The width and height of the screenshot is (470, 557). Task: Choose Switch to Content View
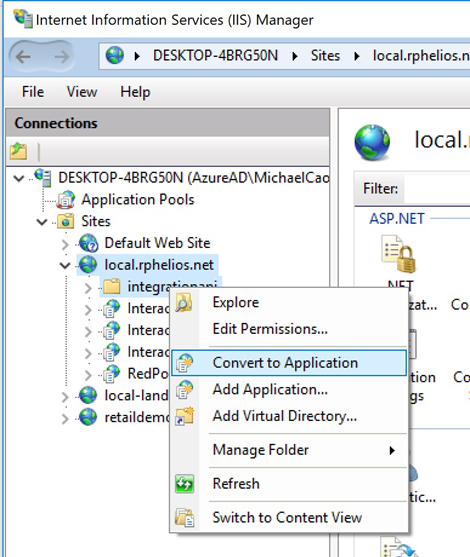289,517
